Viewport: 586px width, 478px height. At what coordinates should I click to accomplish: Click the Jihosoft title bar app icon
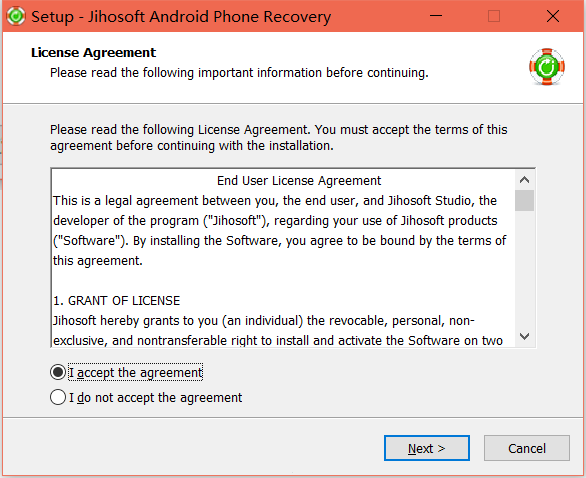(16, 16)
